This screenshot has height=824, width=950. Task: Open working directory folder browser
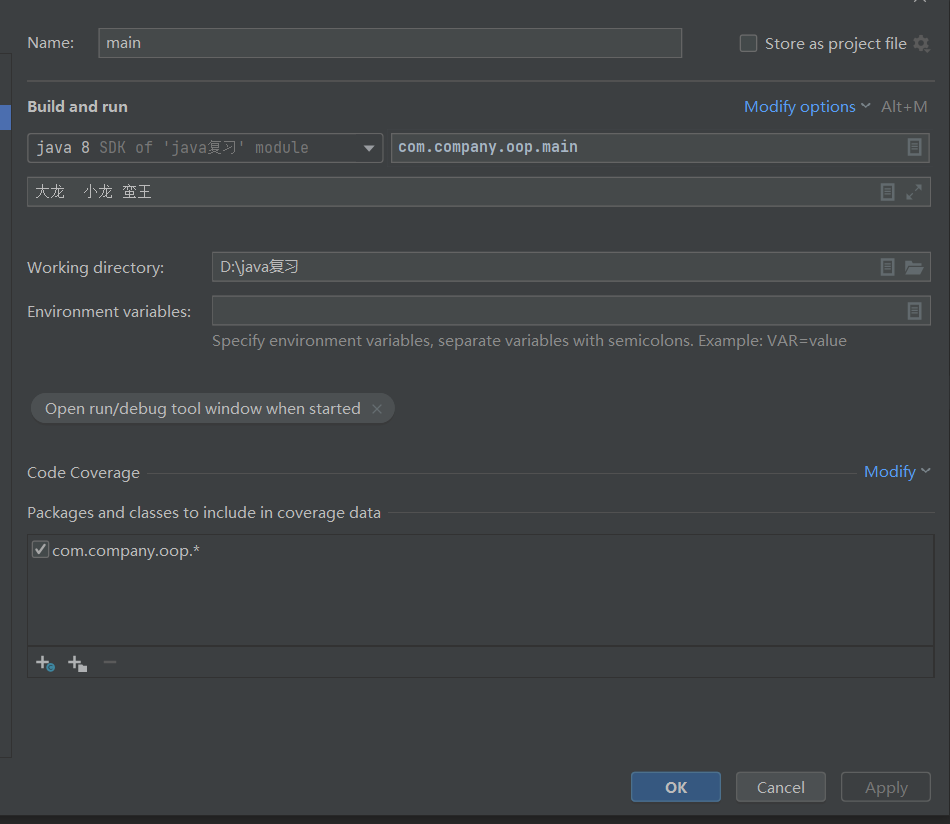(914, 267)
